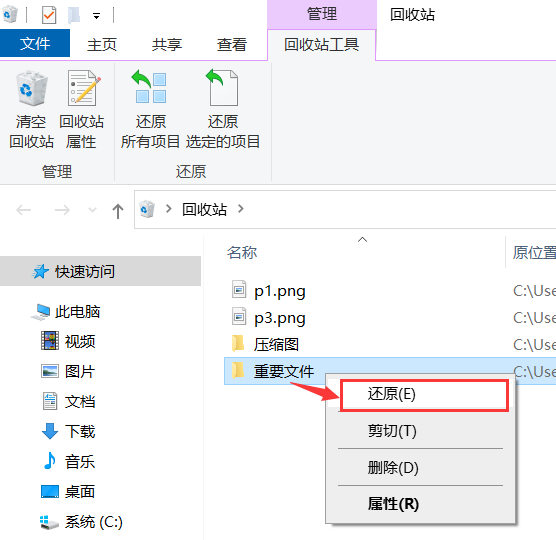Open the quick access toolbar dropdown arrow
The image size is (556, 540).
(x=96, y=16)
